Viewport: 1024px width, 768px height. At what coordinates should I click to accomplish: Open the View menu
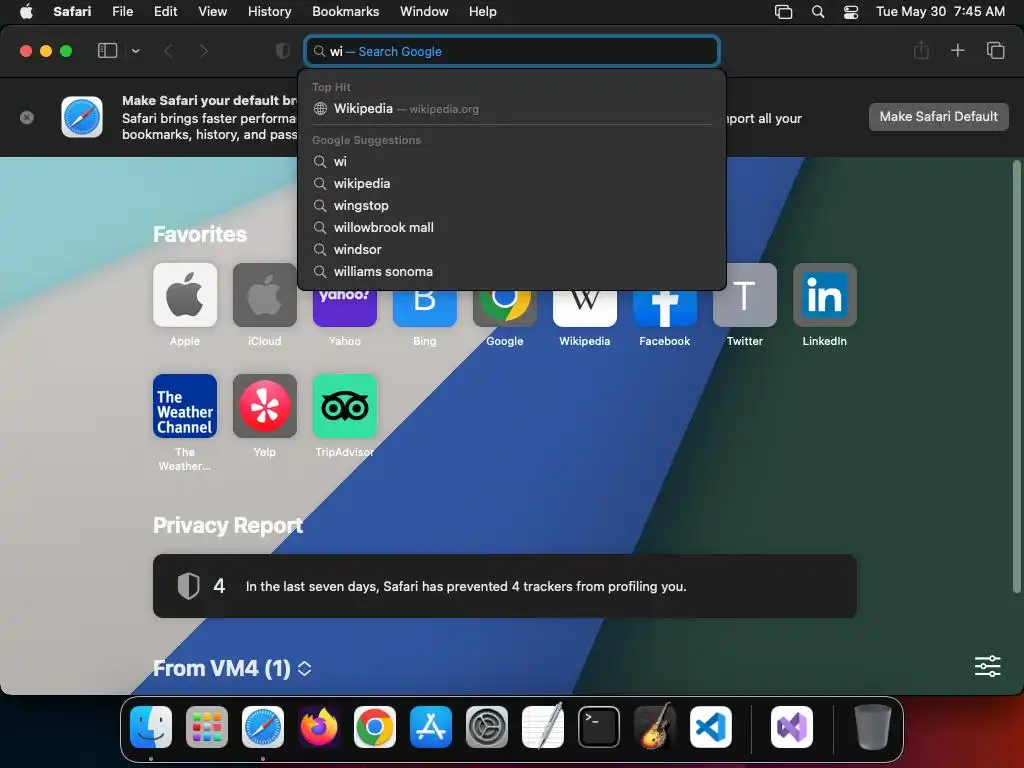[212, 12]
